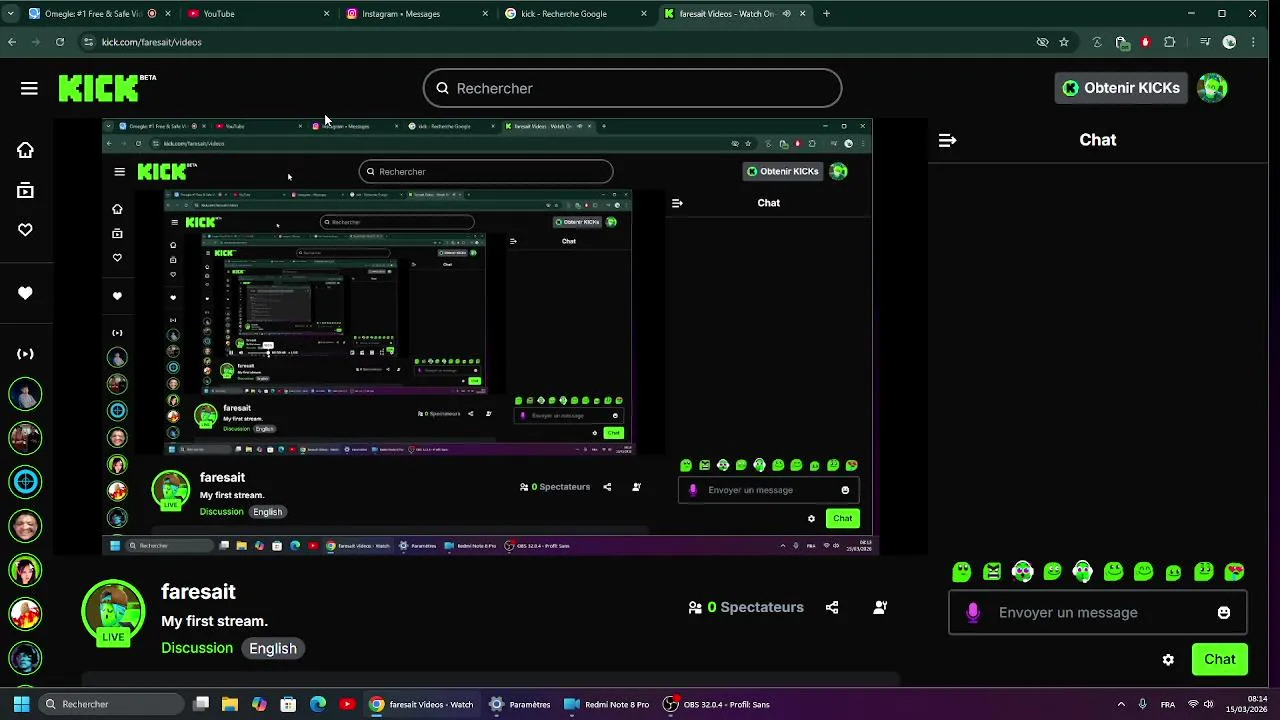Click the Obtenir KICKs button
The height and width of the screenshot is (720, 1280).
tap(1120, 88)
